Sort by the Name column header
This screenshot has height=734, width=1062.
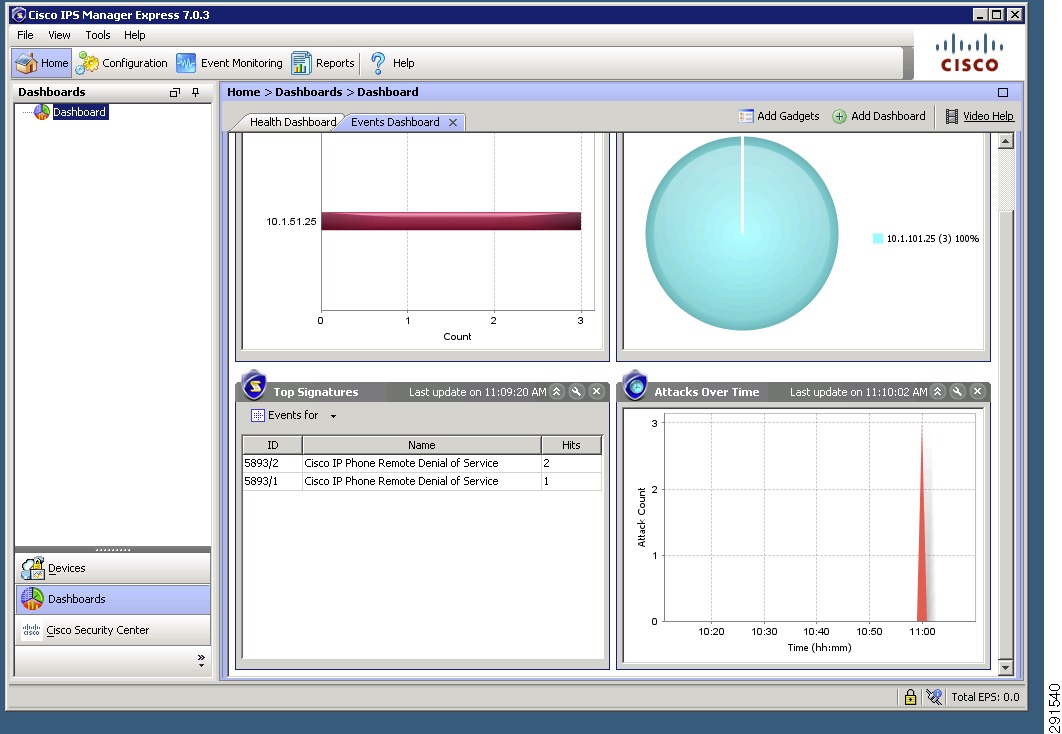tap(421, 445)
